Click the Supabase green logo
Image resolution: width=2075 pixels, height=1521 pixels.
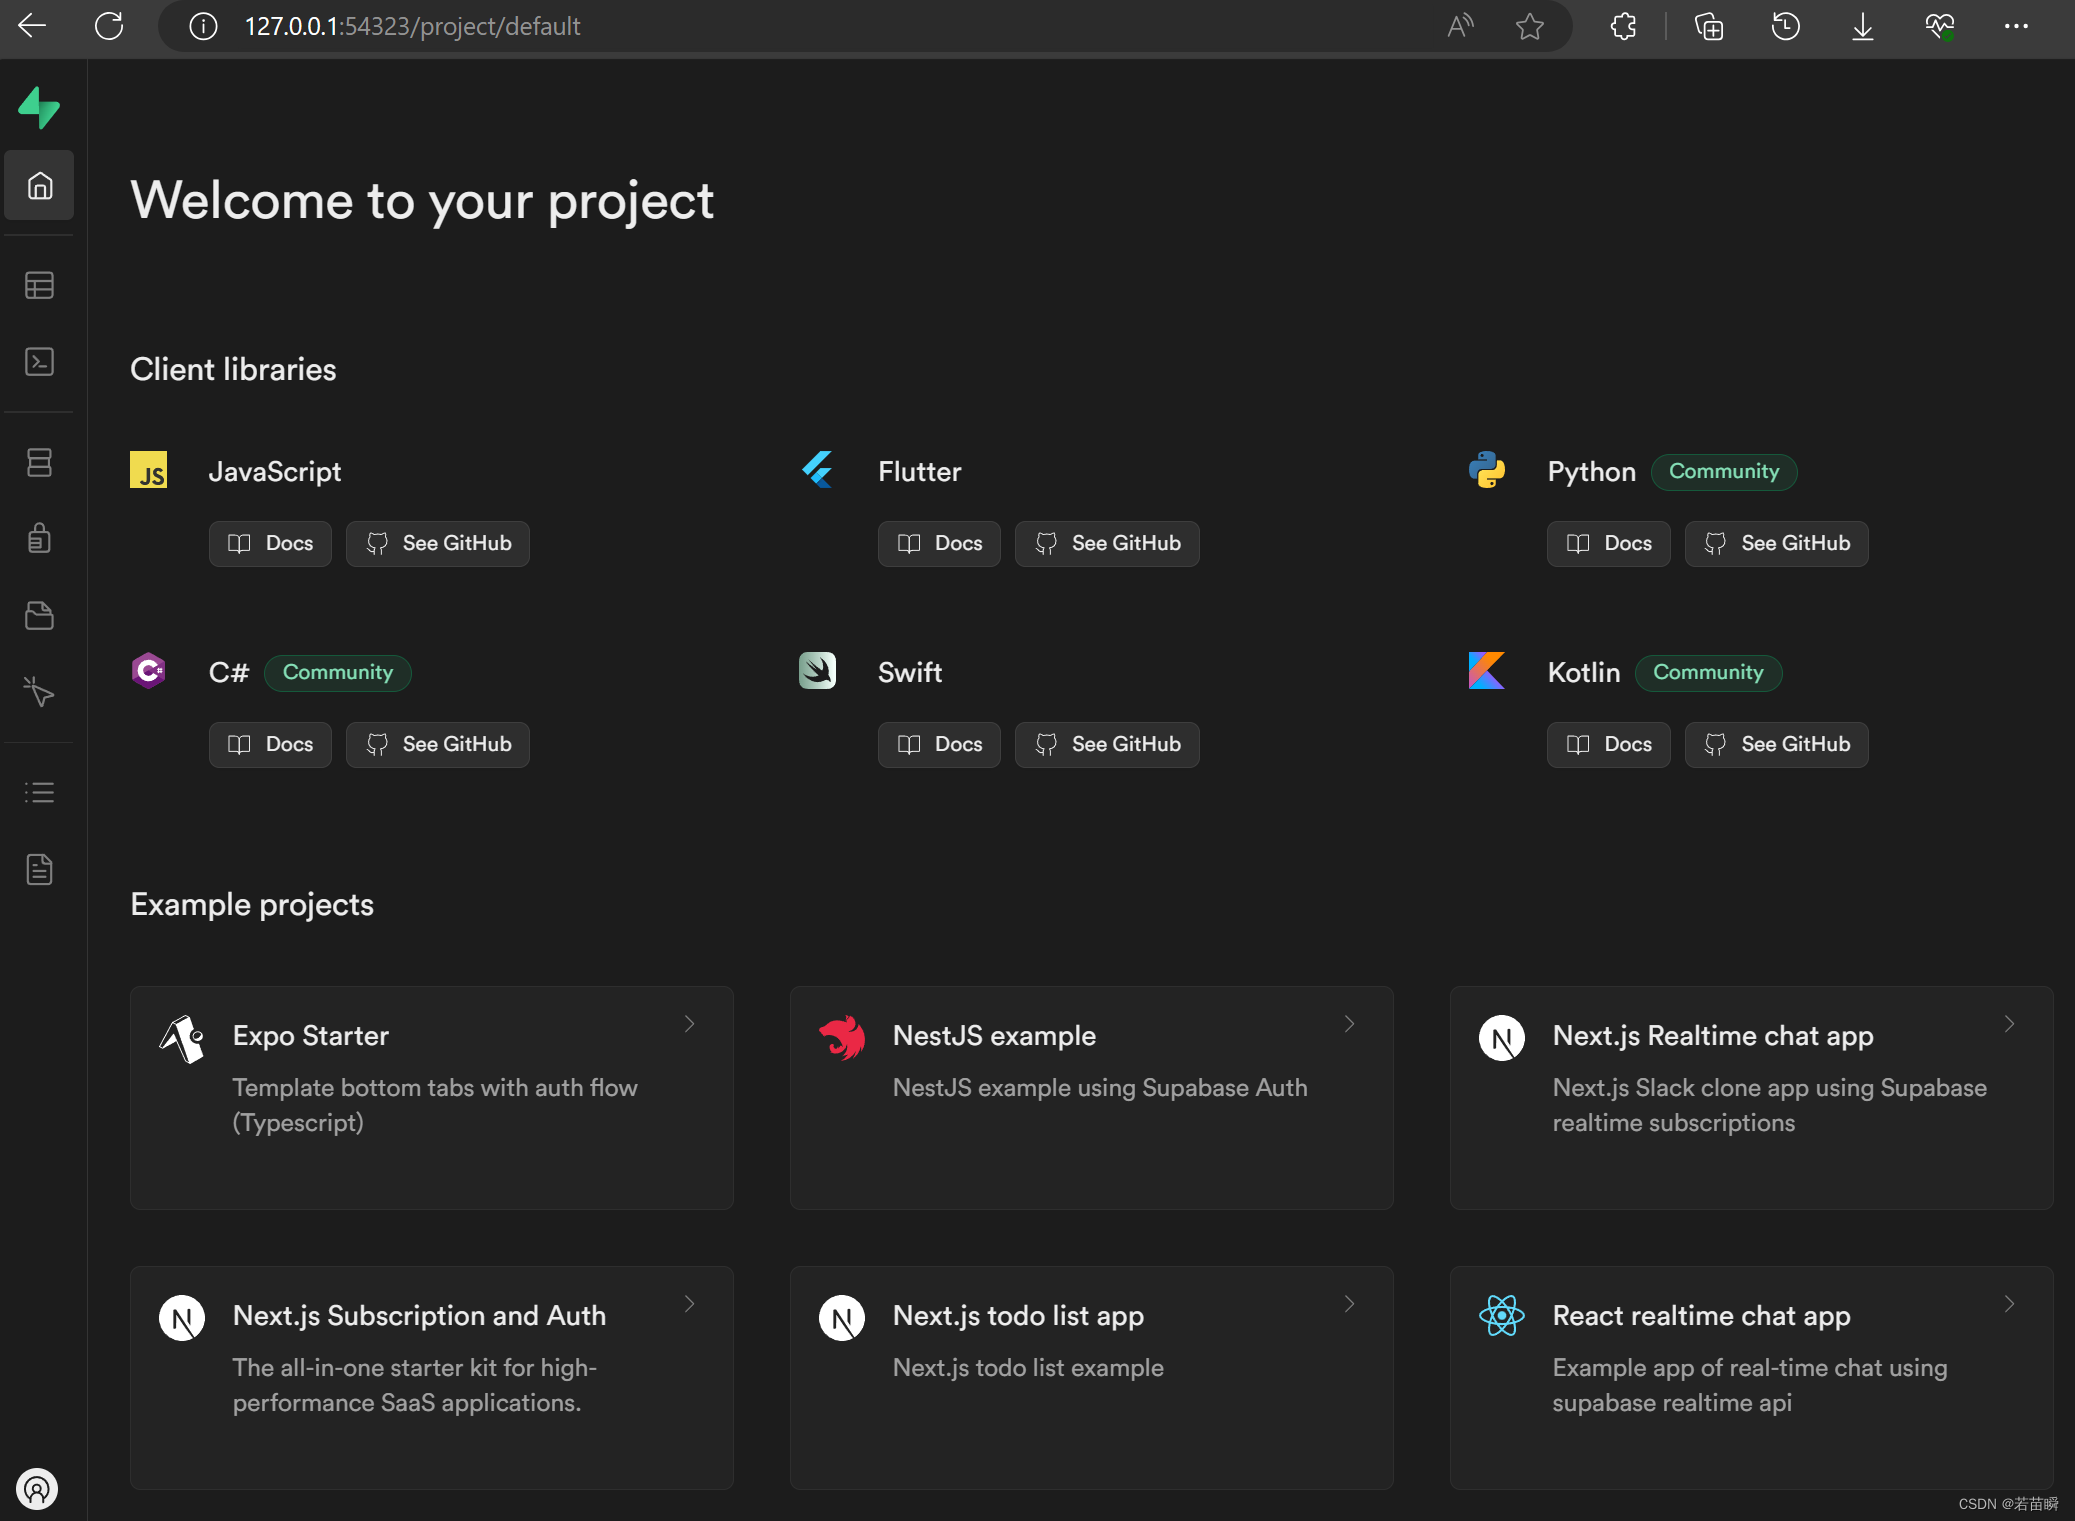coord(39,108)
